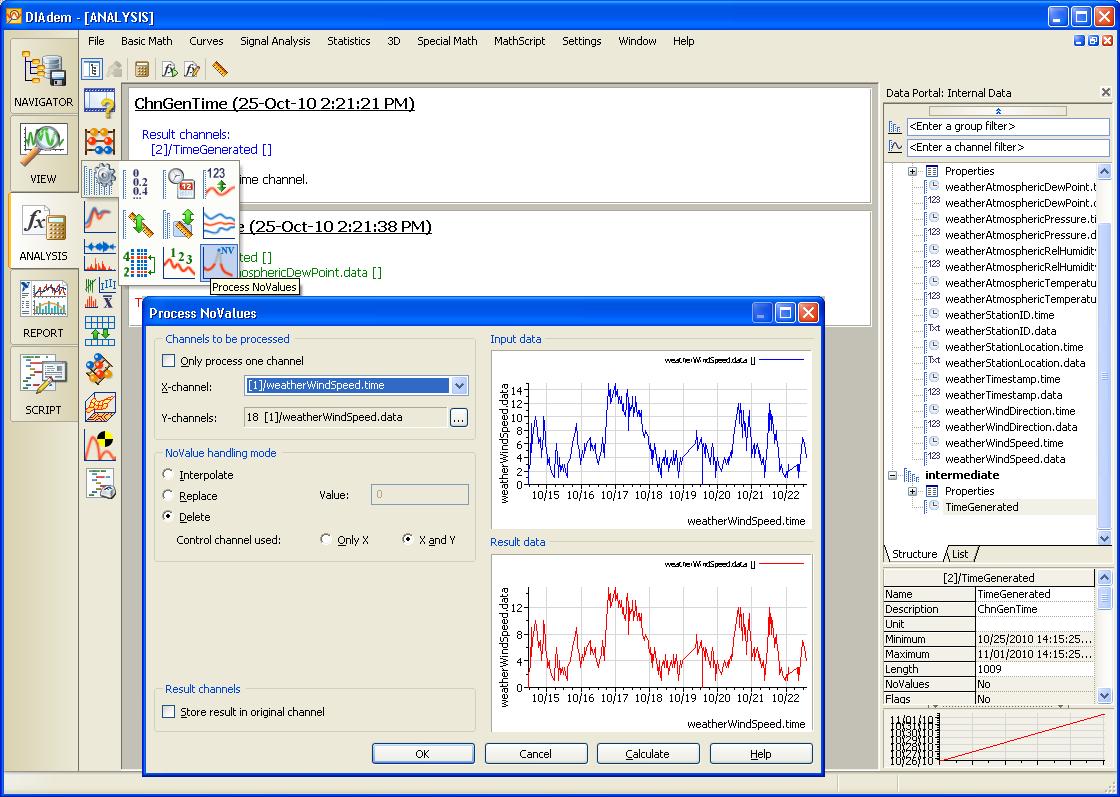Click the Y-channels browse ellipsis button
1120x797 pixels.
click(459, 418)
